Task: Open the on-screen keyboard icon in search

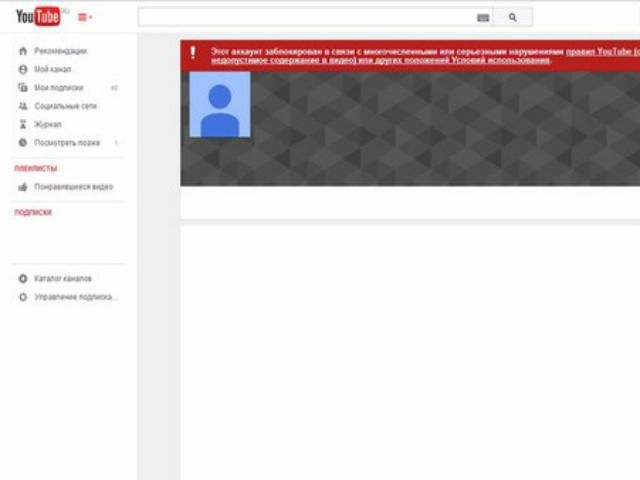Action: click(x=483, y=18)
